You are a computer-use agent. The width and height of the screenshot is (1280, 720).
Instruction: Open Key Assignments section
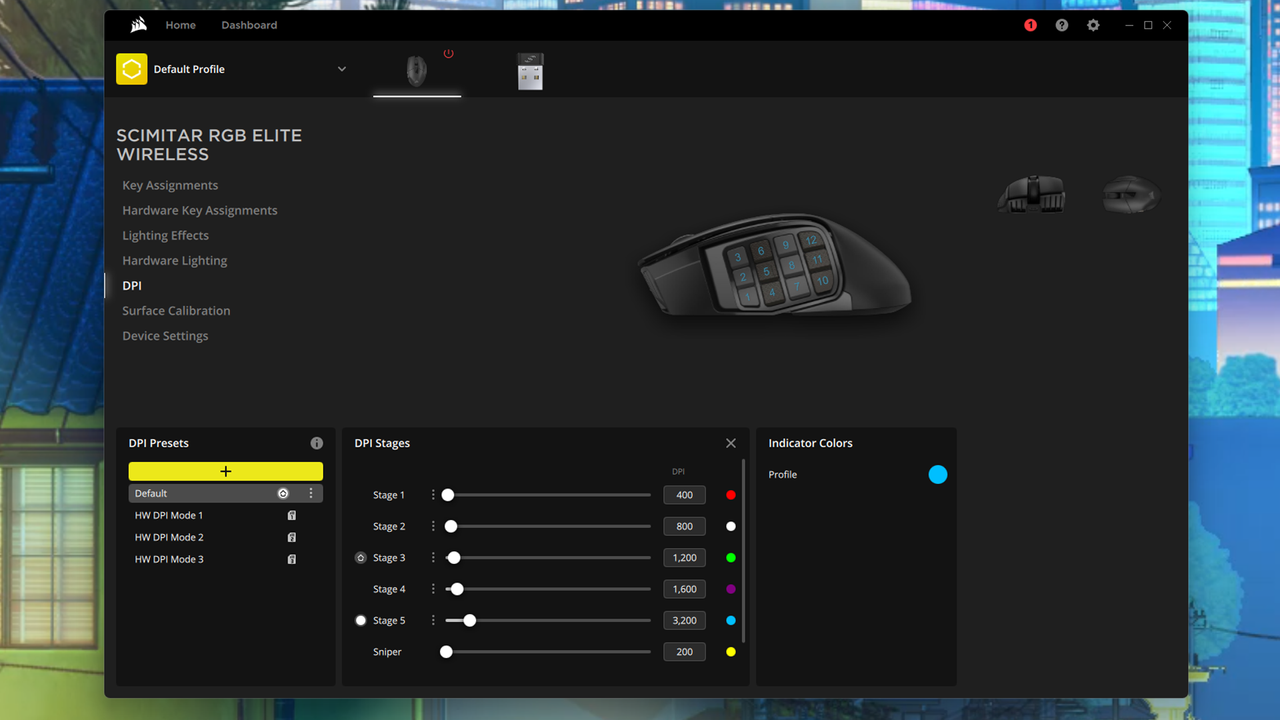(170, 185)
